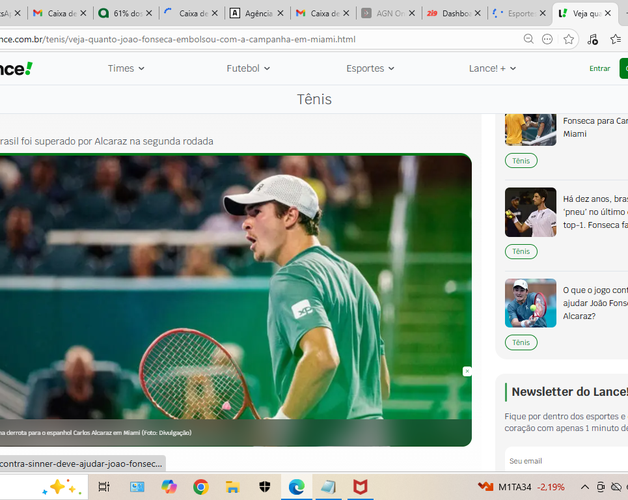Open Copilot icon in the taskbar
The height and width of the screenshot is (500, 628).
pos(169,487)
